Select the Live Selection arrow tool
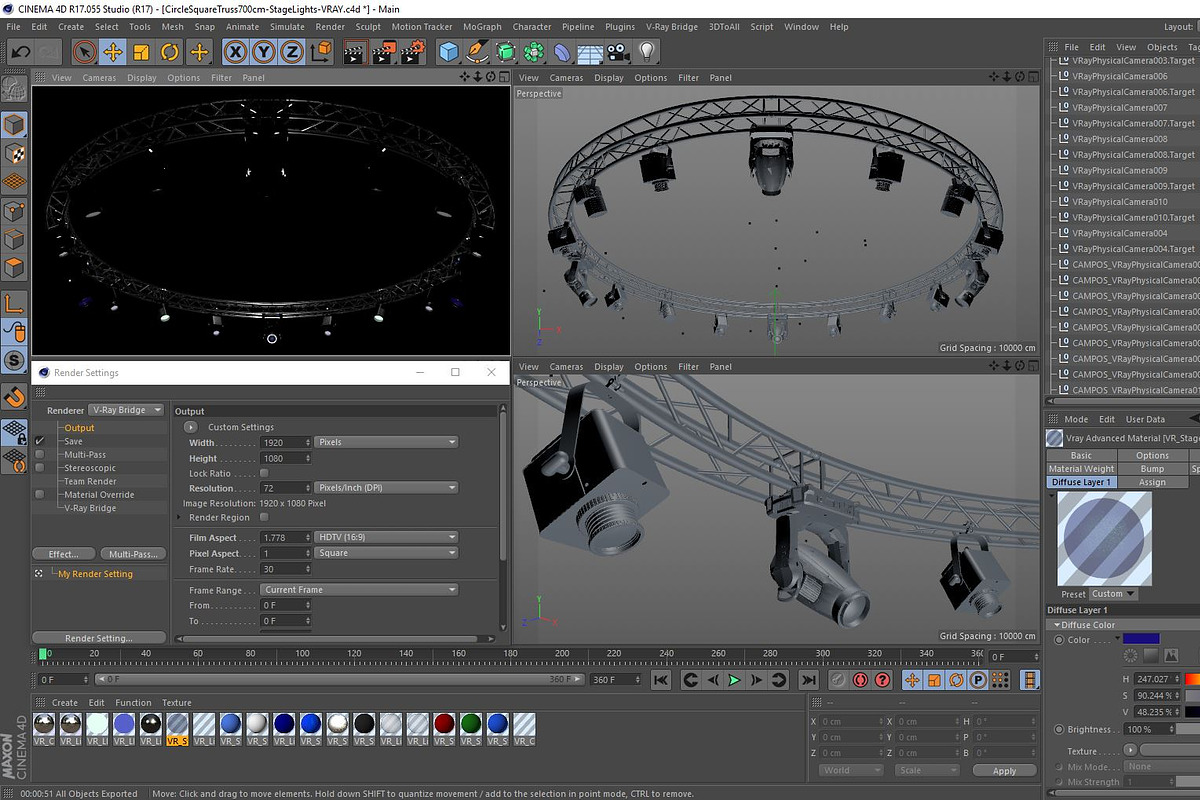Screen dimensions: 1200x800 85,51
